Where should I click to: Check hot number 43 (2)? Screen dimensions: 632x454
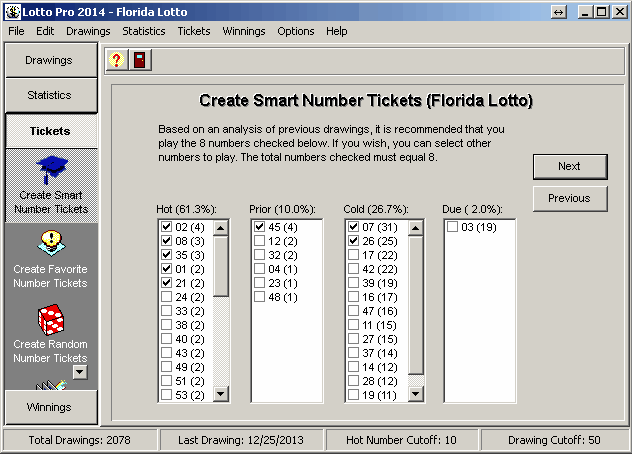point(166,353)
